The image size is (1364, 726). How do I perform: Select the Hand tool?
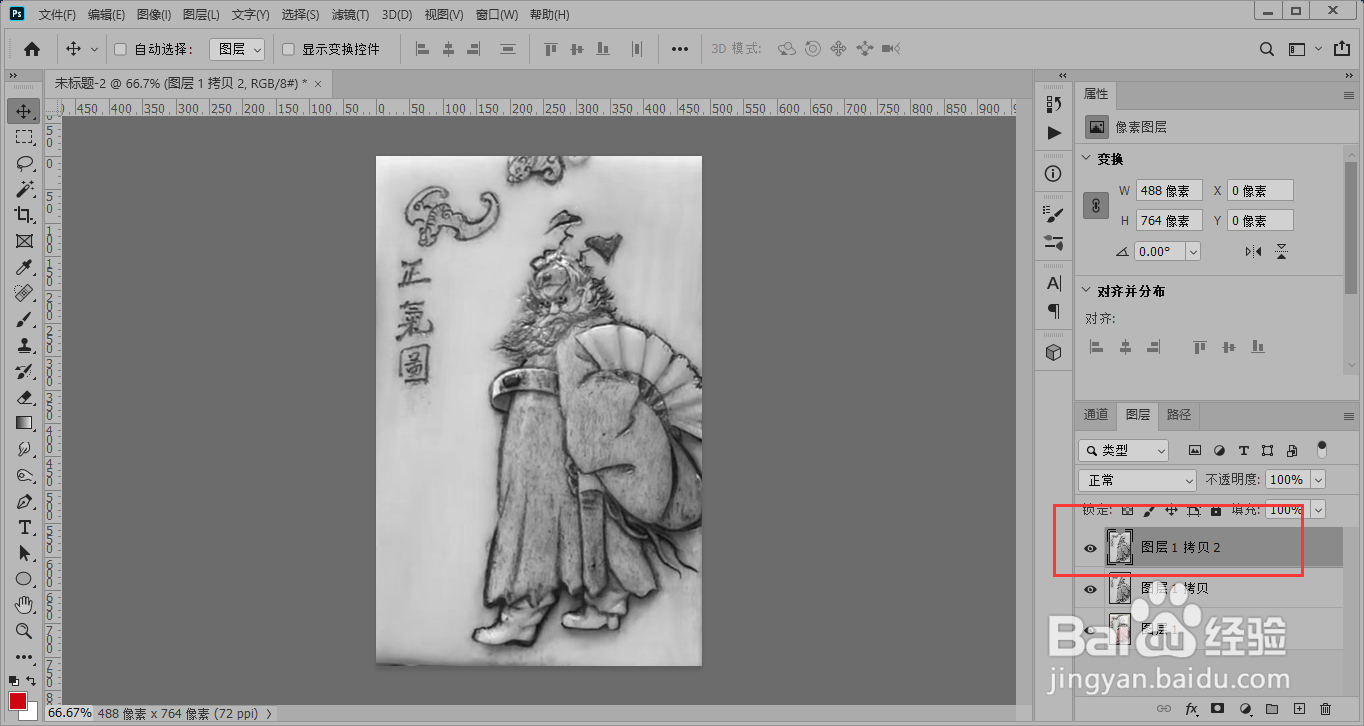pos(24,605)
